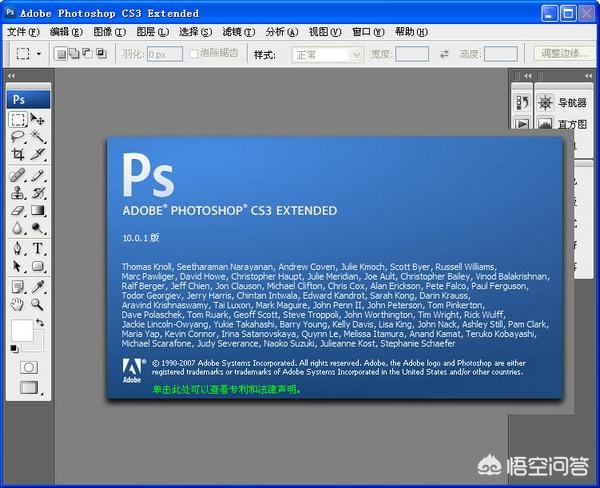Image resolution: width=600 pixels, height=488 pixels.
Task: Open the View (视图) menu
Action: point(325,32)
